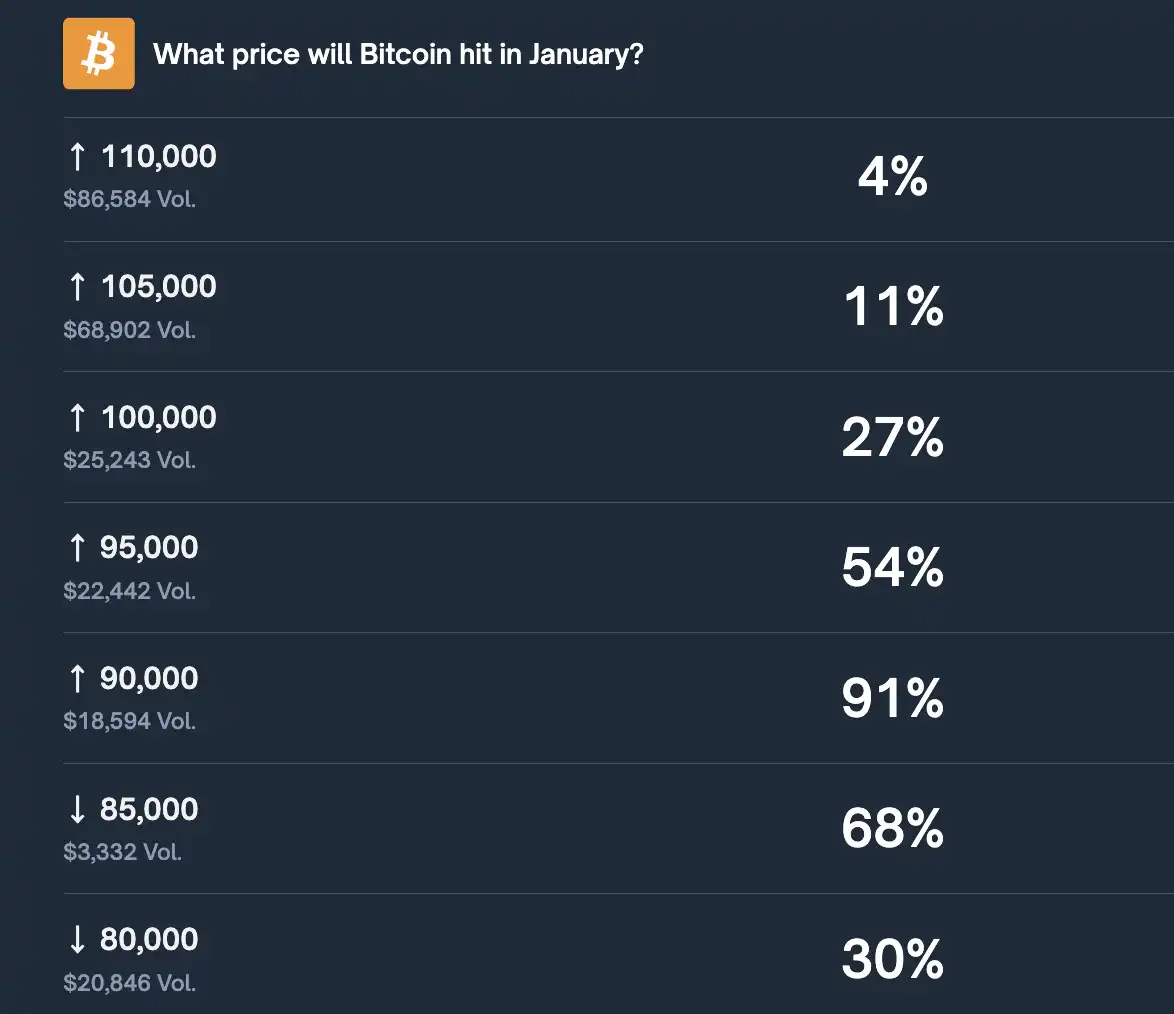Click the up arrow next to 90,000
The height and width of the screenshot is (1014, 1174).
(x=77, y=678)
